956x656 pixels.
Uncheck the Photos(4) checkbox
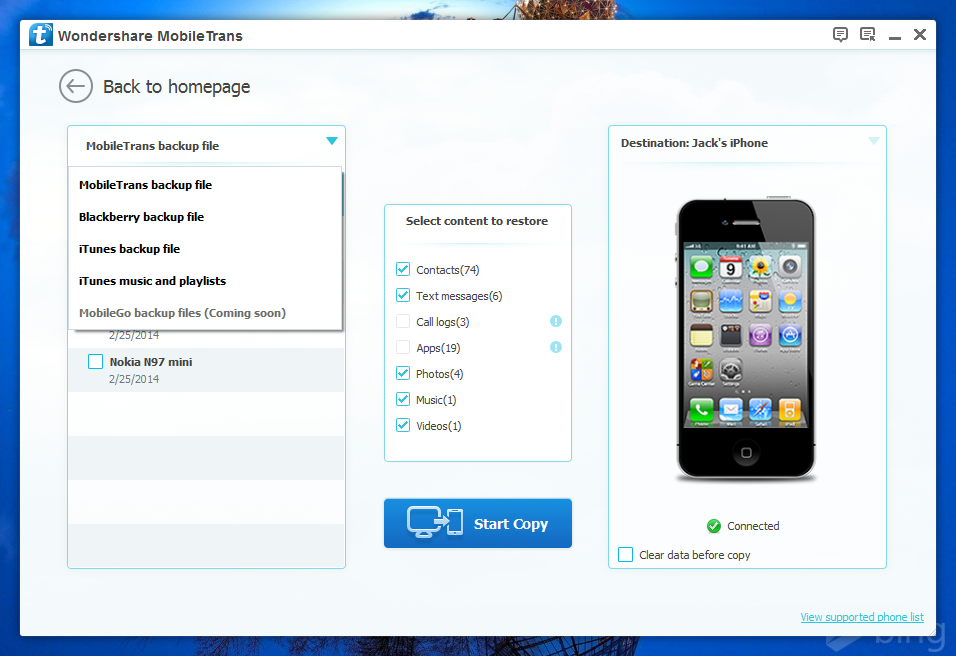[x=402, y=373]
